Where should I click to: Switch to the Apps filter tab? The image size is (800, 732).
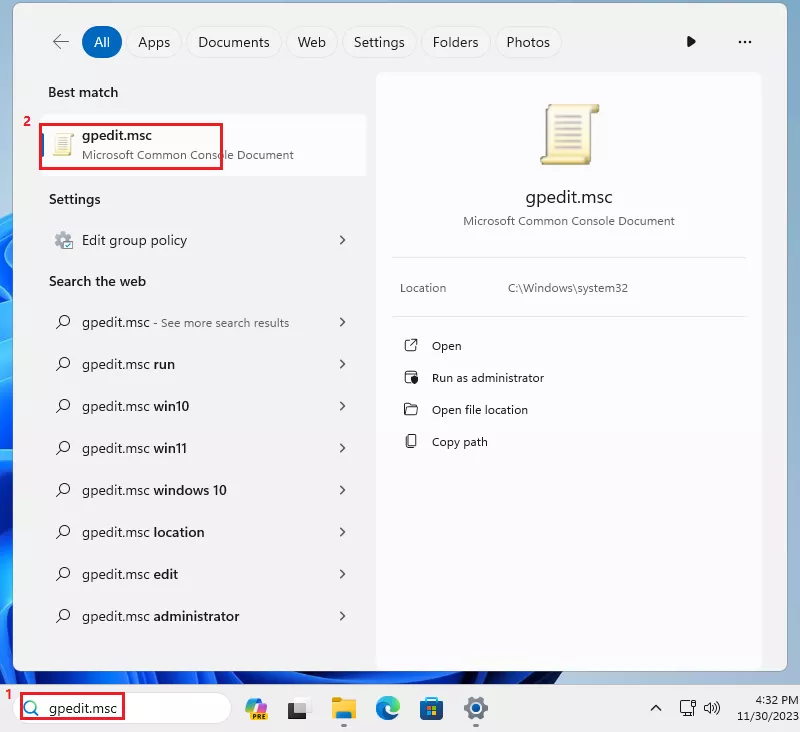click(154, 42)
